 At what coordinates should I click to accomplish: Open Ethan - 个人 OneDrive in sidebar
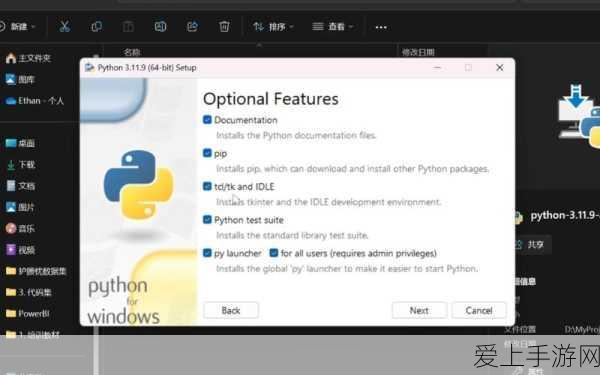click(x=35, y=101)
